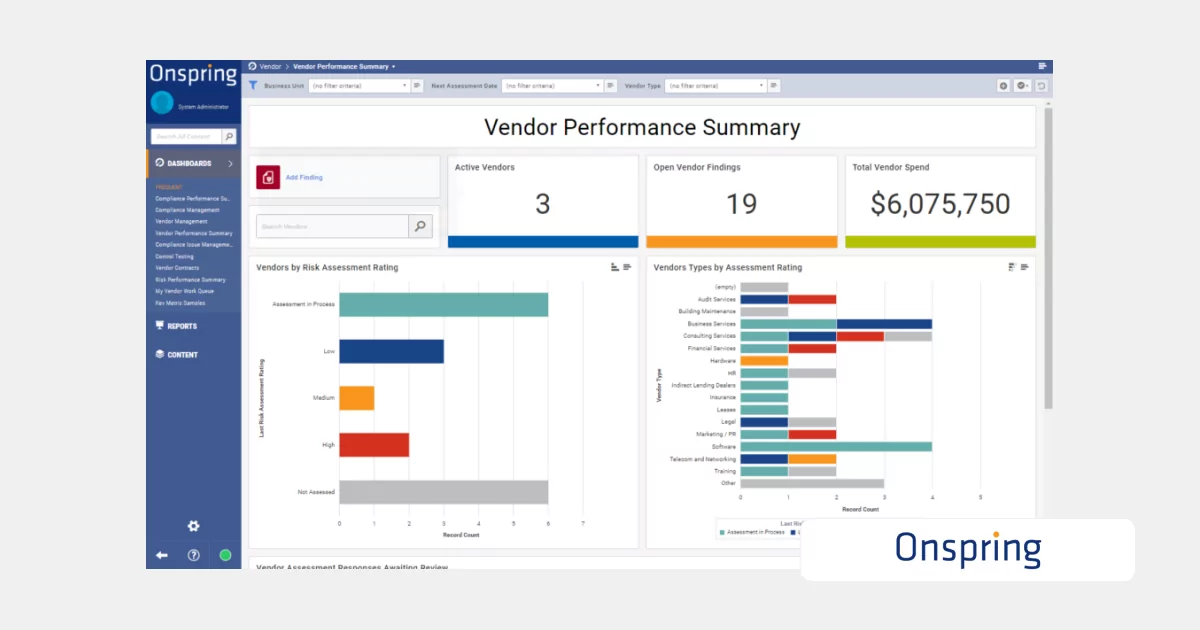Click the Vendor breadcrumb link

pos(270,66)
